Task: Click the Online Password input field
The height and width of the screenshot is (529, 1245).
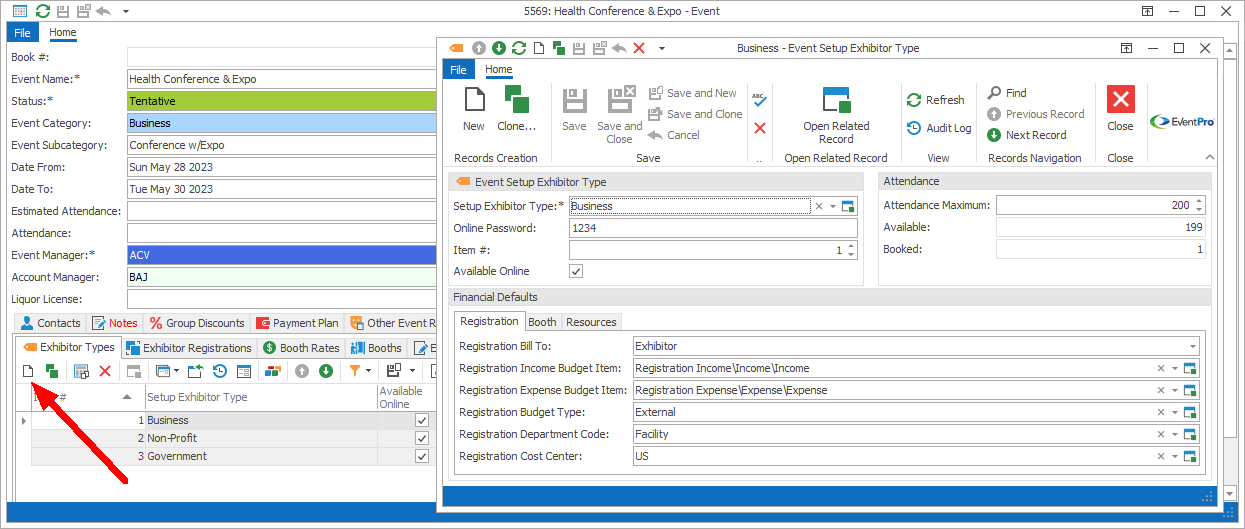Action: coord(712,228)
